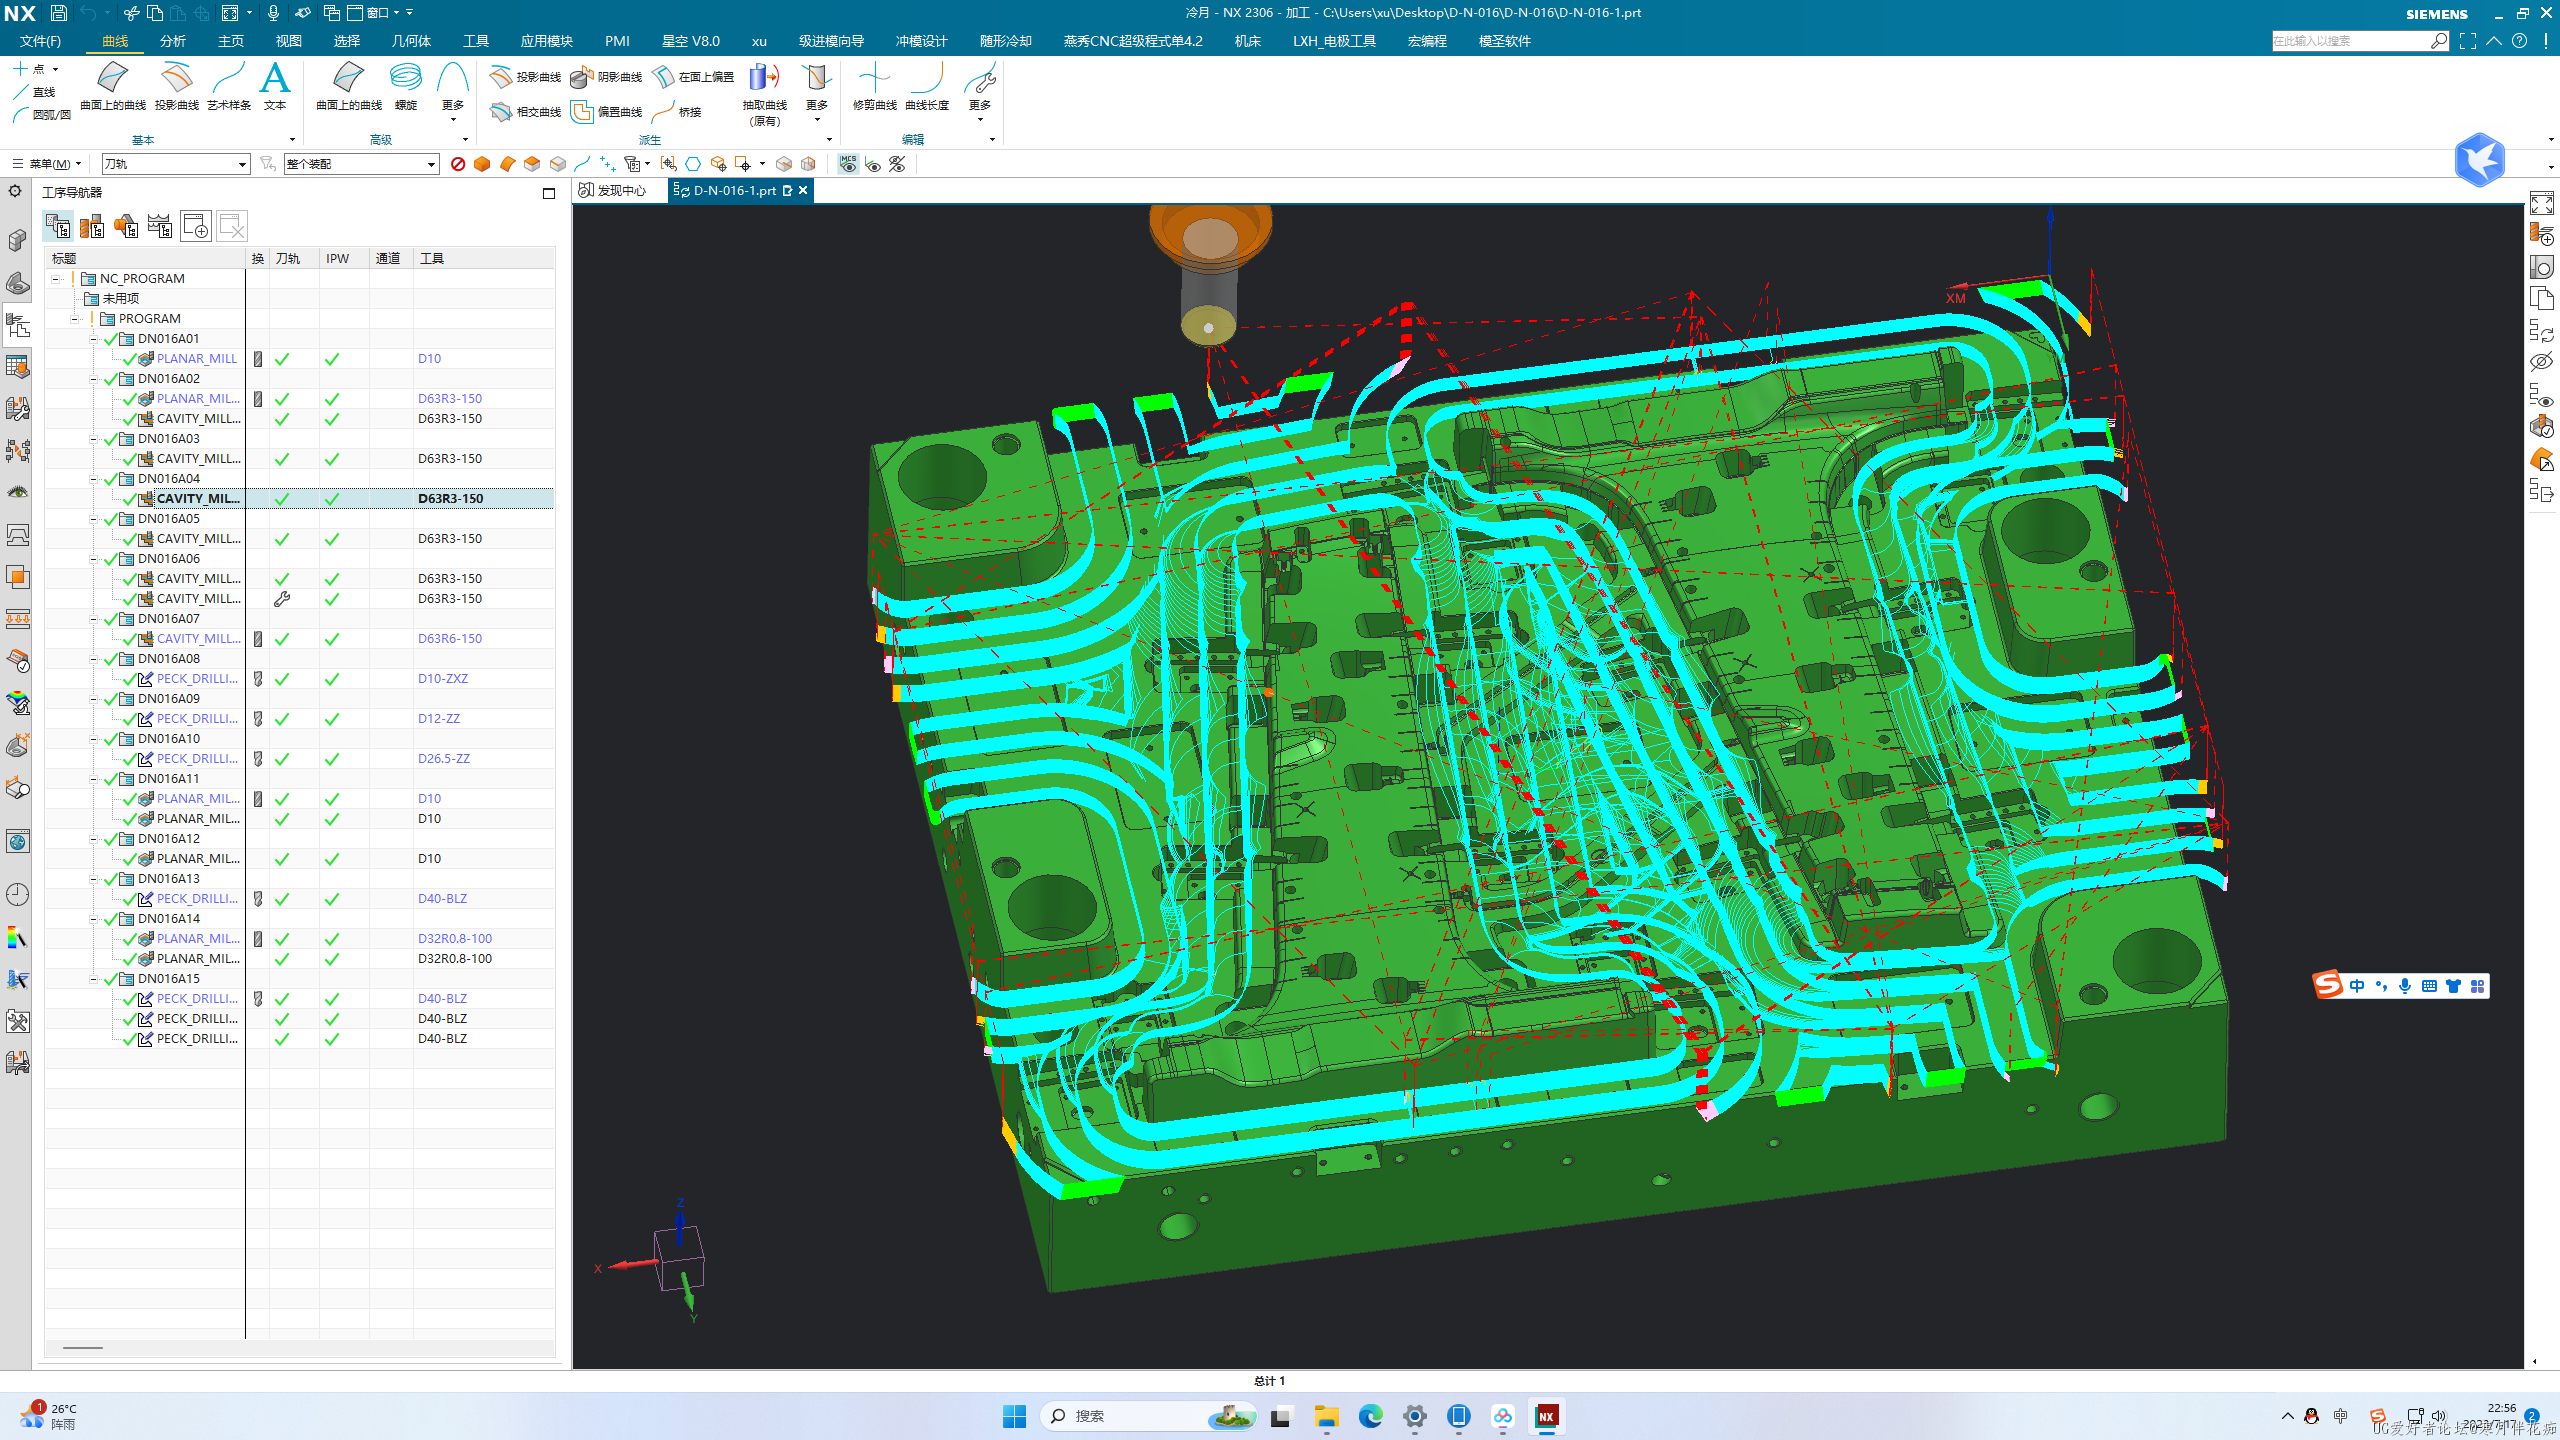Click D63R3-150 tool entry for DN016A04
This screenshot has width=2560, height=1440.
[450, 498]
